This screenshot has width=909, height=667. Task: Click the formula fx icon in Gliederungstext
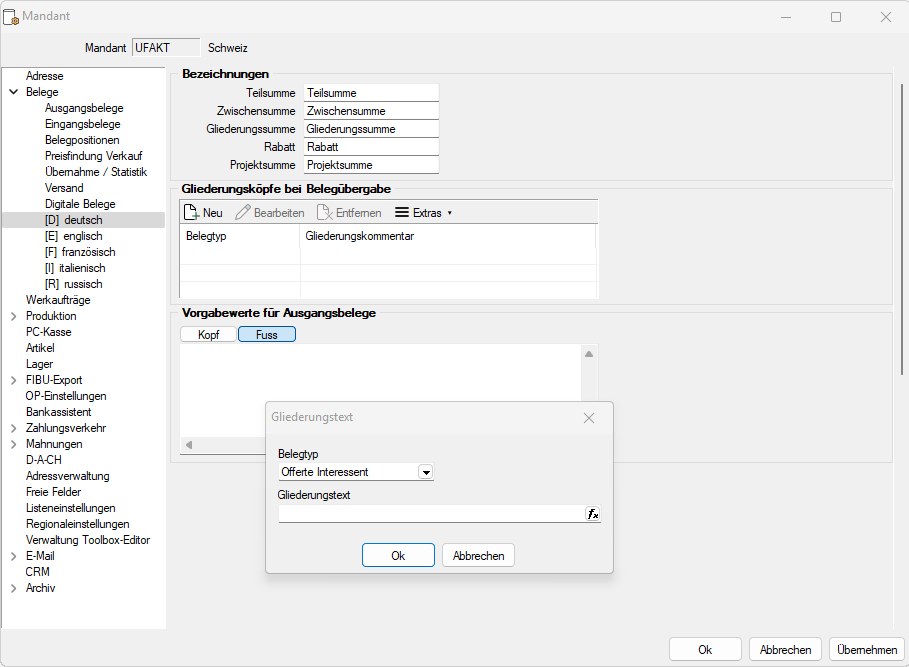click(592, 514)
